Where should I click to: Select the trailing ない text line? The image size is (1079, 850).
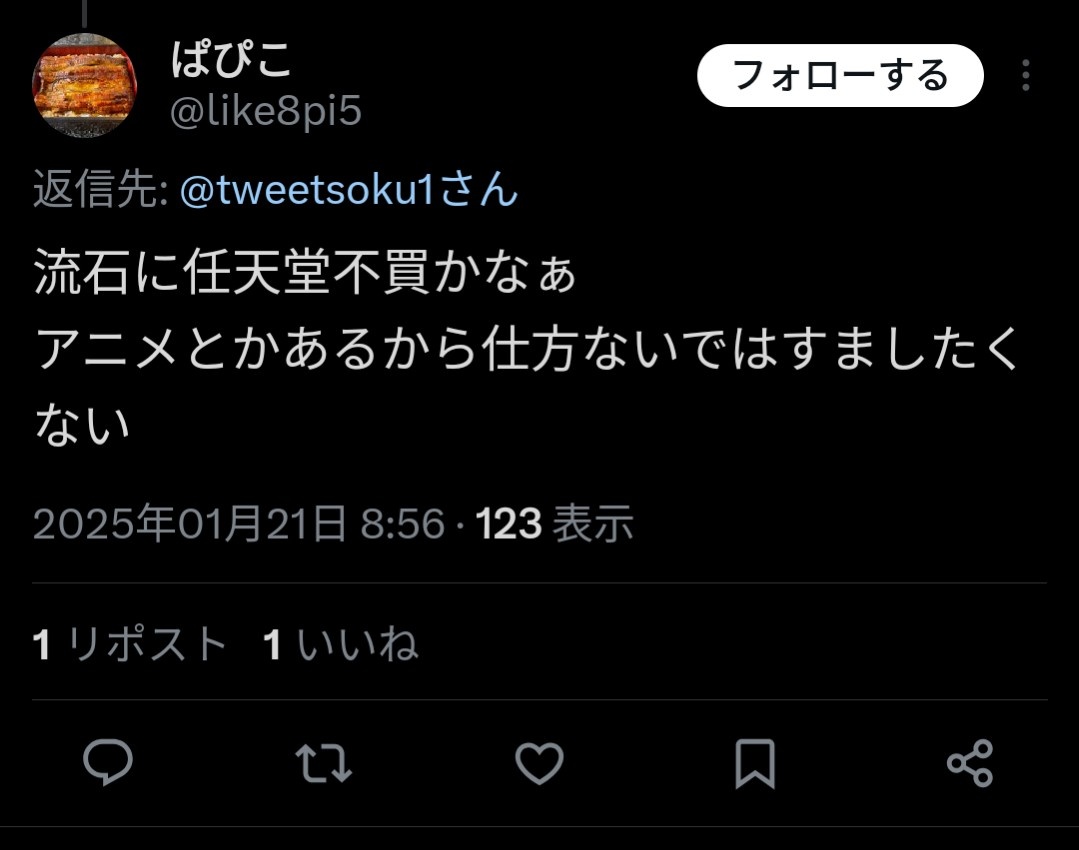point(82,425)
